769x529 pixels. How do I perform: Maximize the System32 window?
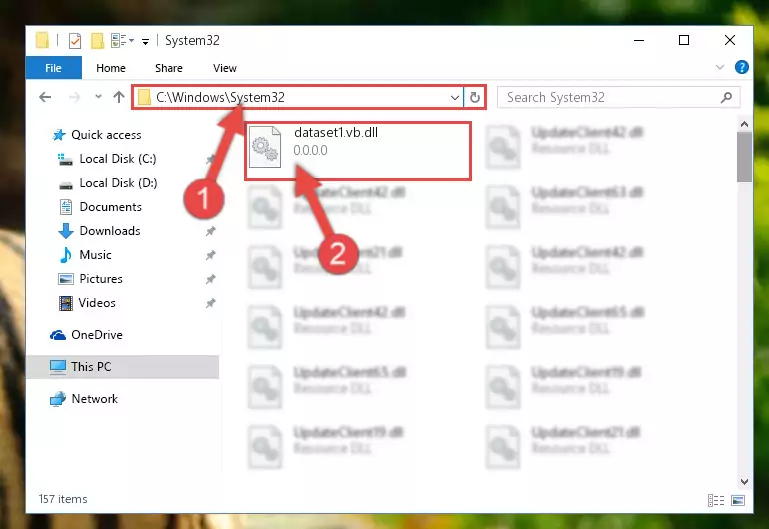coord(684,40)
